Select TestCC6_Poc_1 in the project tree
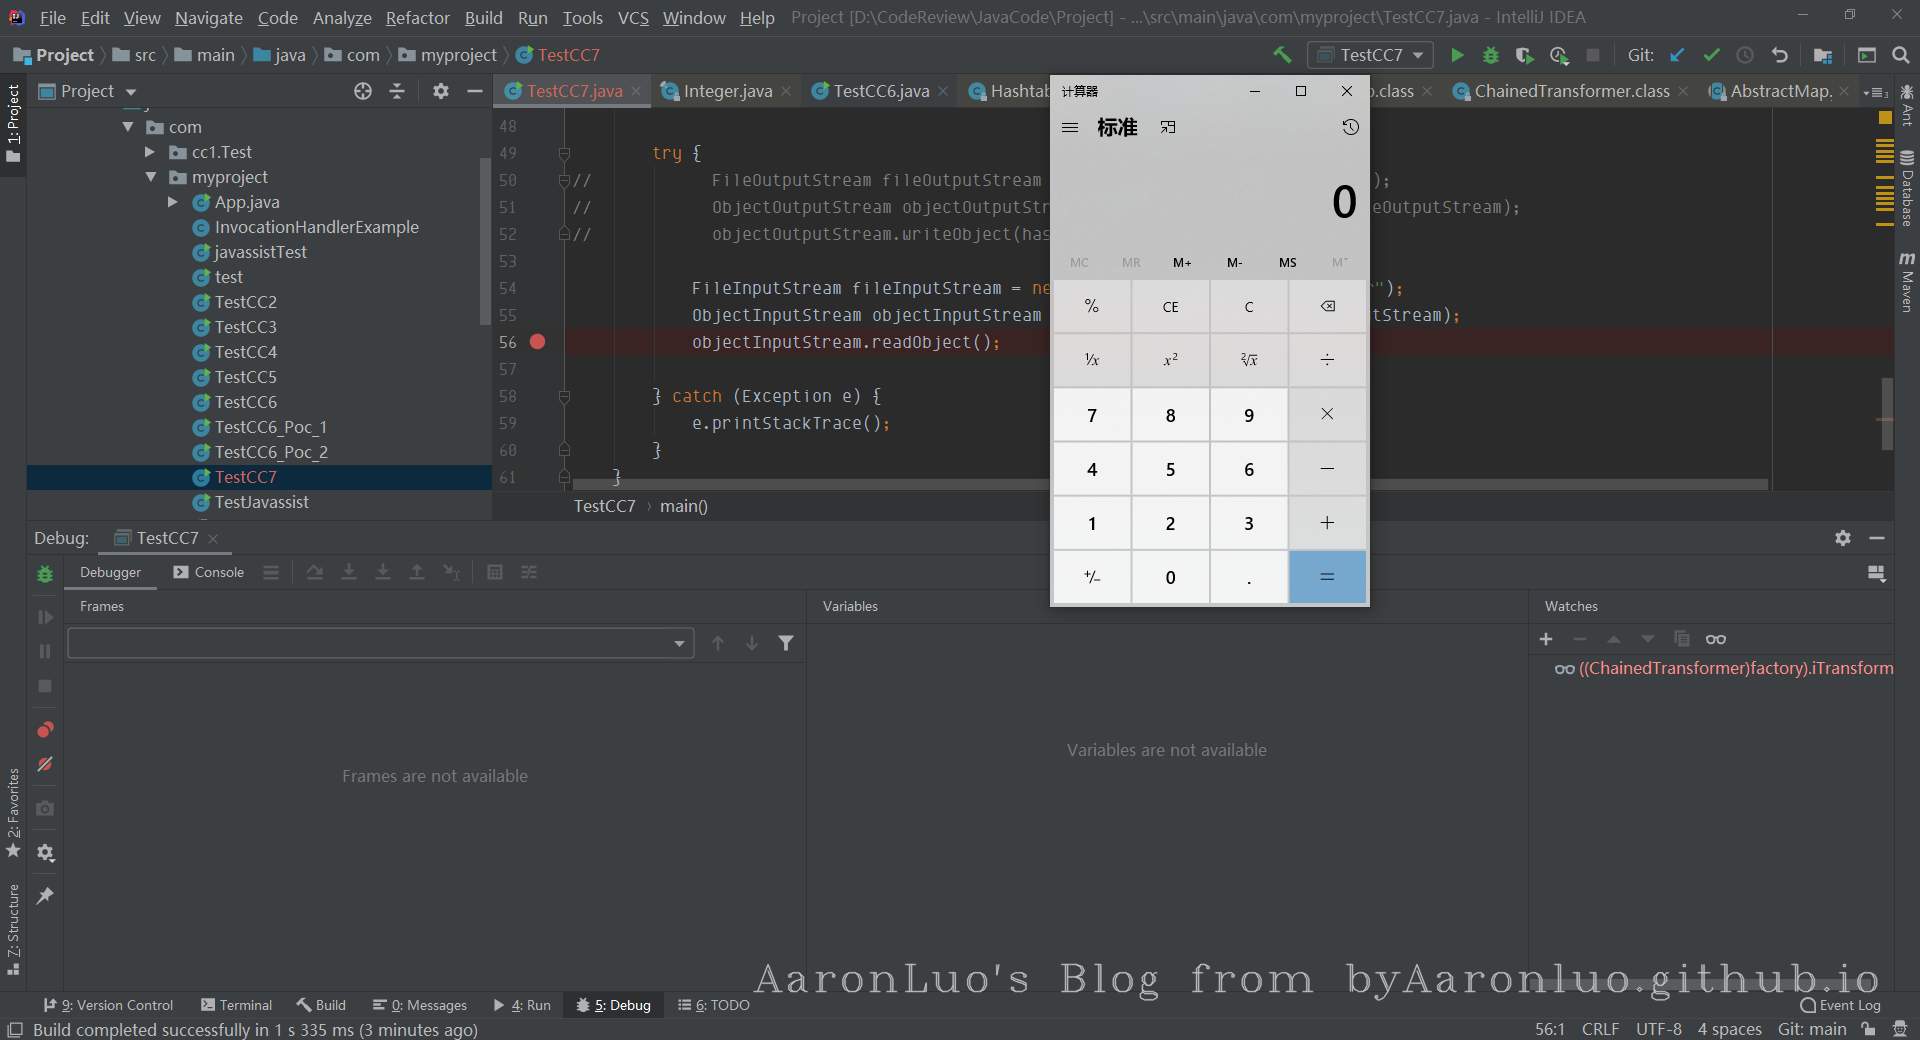Image resolution: width=1920 pixels, height=1040 pixels. (270, 427)
